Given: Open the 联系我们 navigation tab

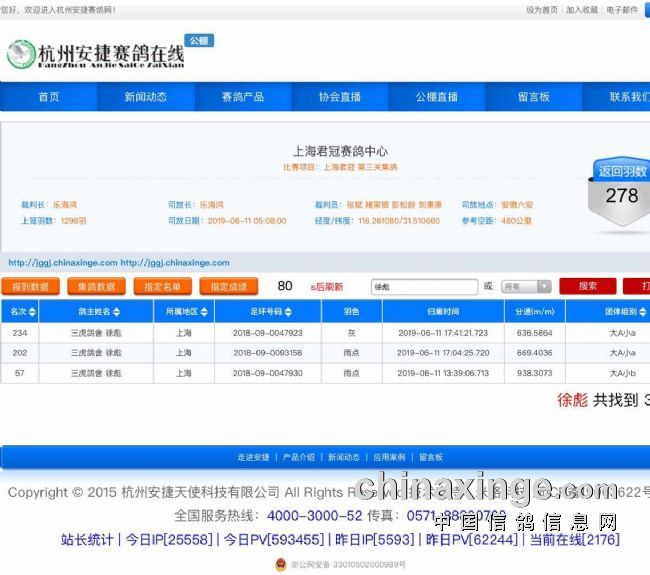Looking at the screenshot, I should point(617,97).
